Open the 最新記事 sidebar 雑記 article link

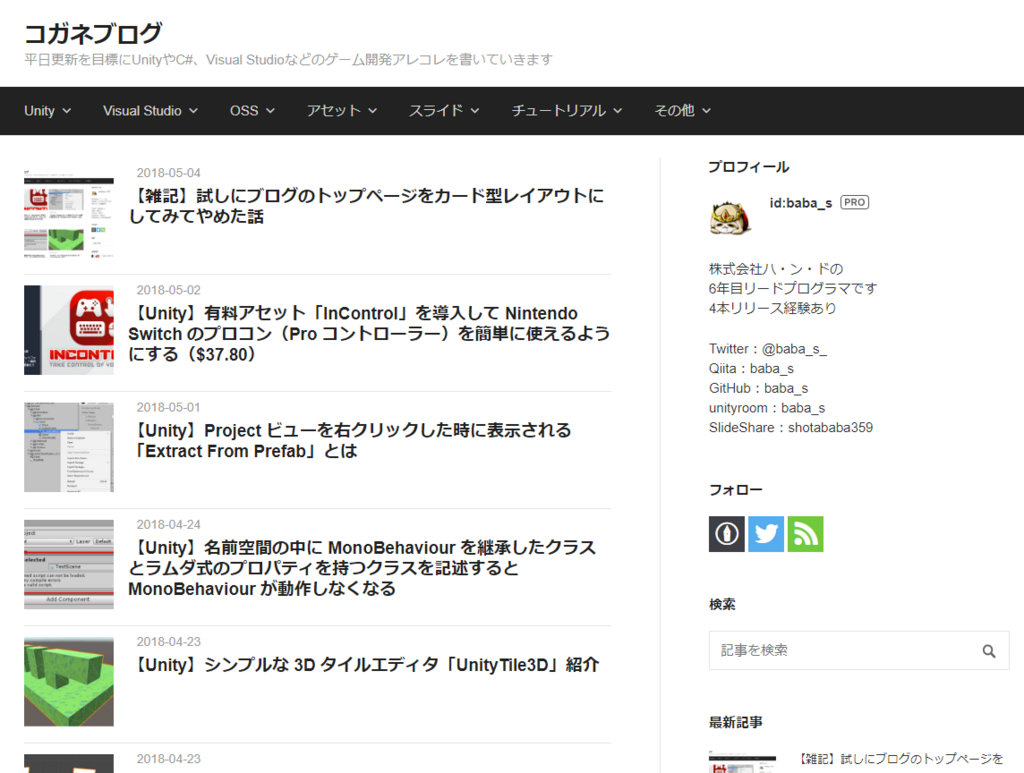click(901, 759)
